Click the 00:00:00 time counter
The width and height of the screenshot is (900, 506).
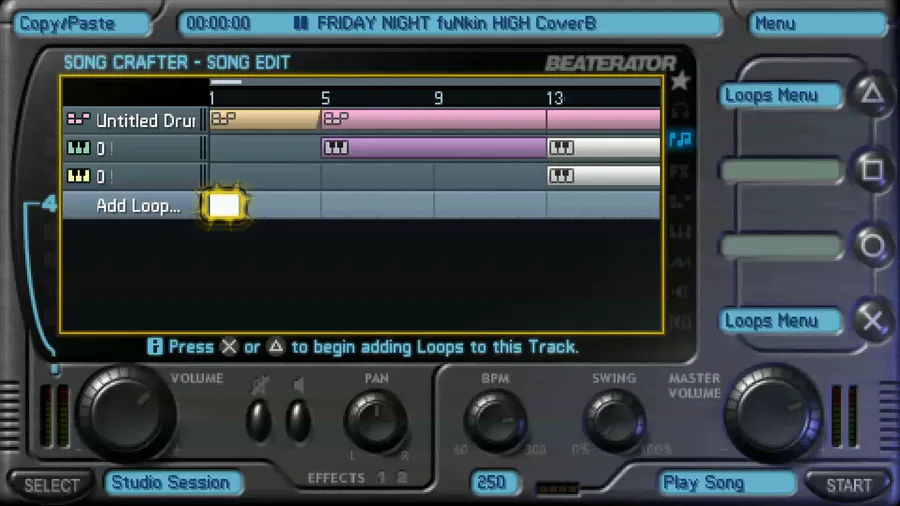pos(218,24)
